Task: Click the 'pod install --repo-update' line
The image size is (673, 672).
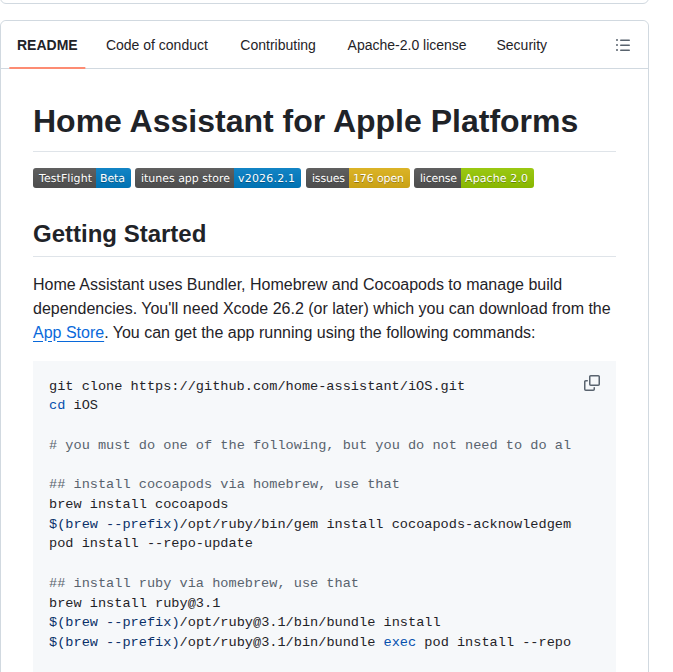Action: [151, 543]
